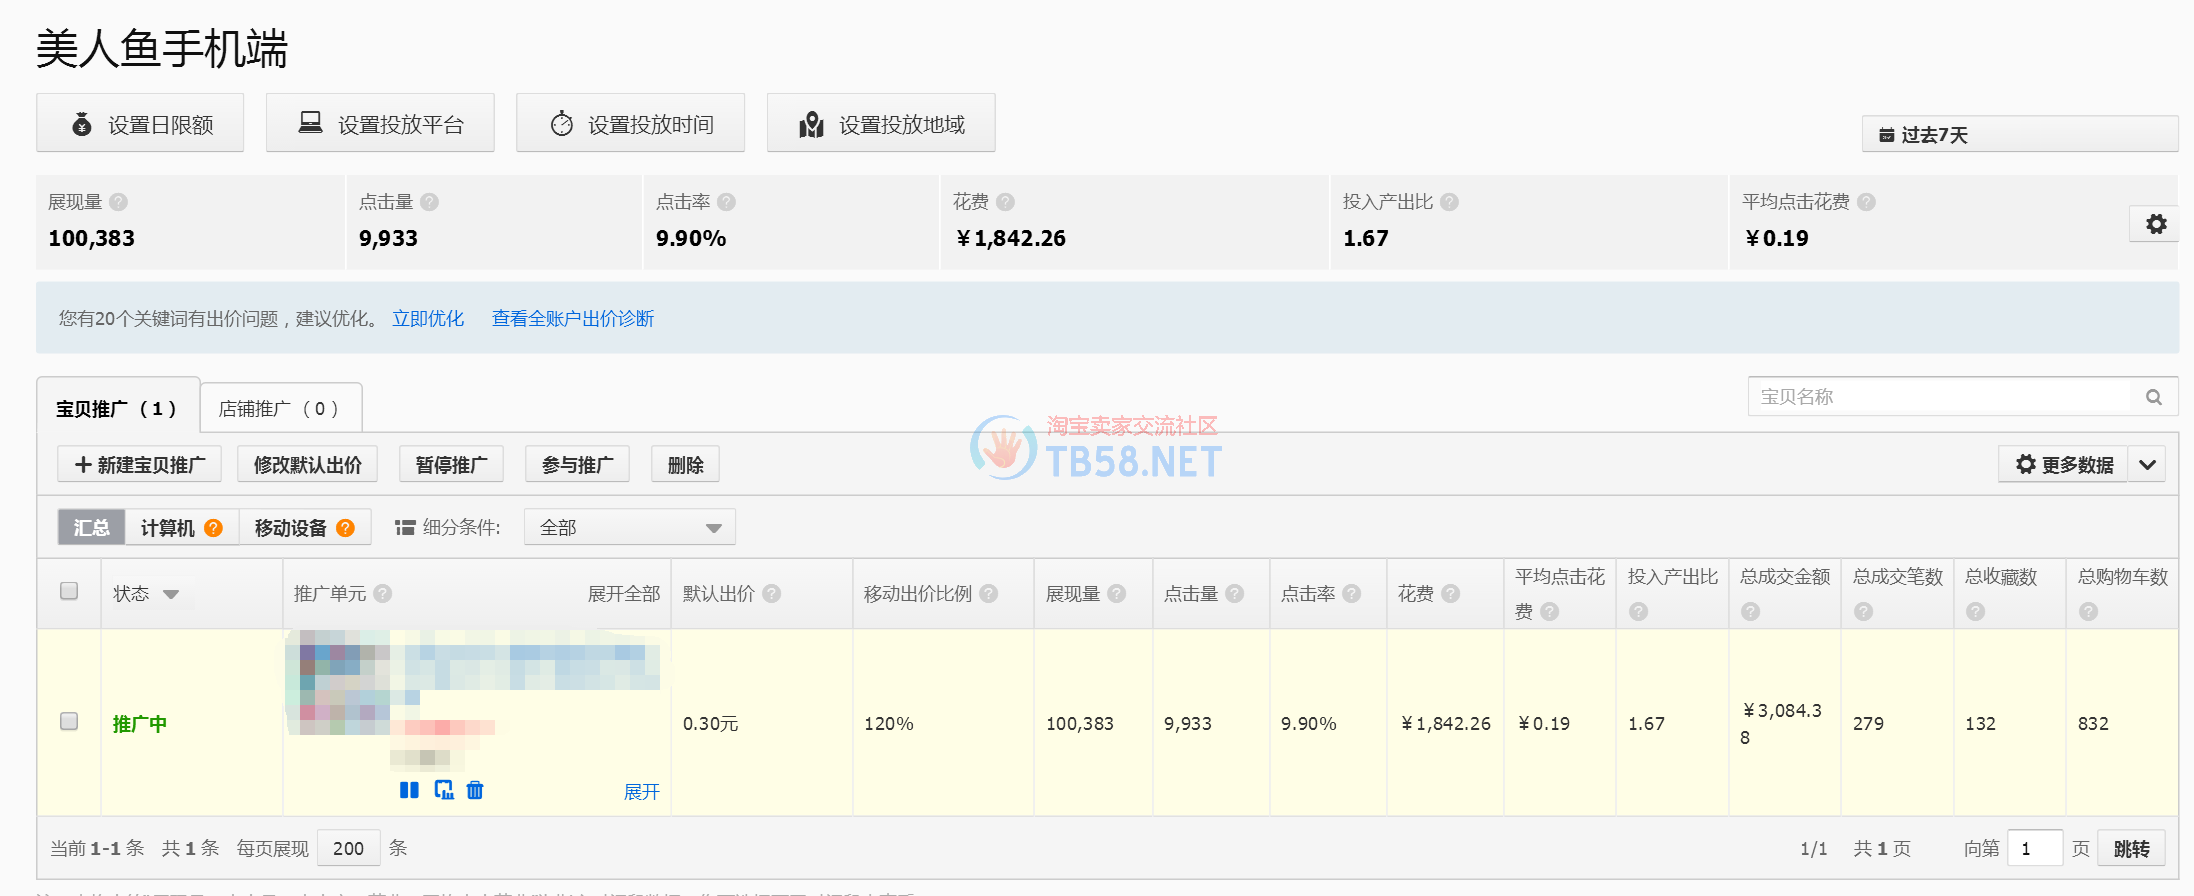This screenshot has width=2194, height=896.
Task: Expand the 过去7天 date range selector
Action: 2018,134
